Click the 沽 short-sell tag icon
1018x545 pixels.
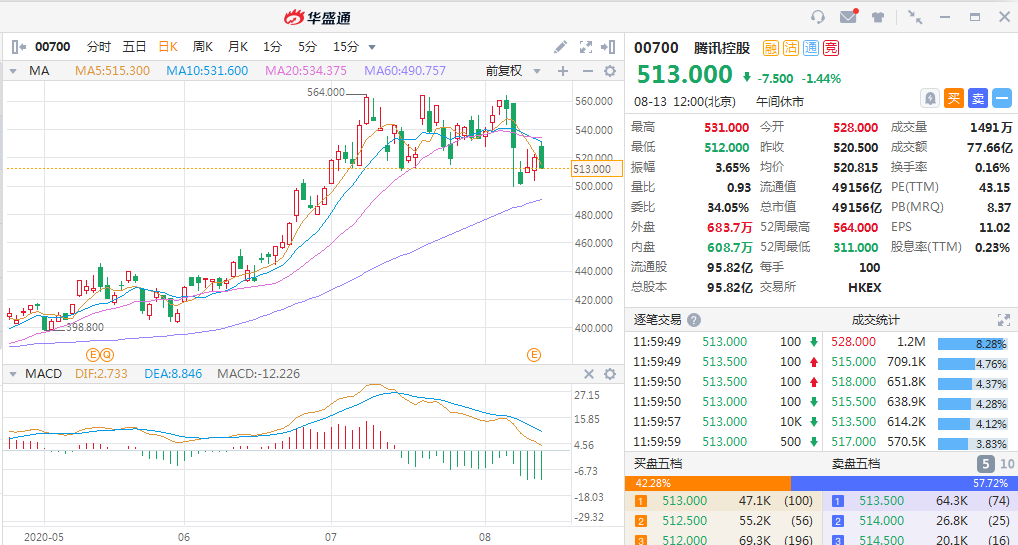790,47
